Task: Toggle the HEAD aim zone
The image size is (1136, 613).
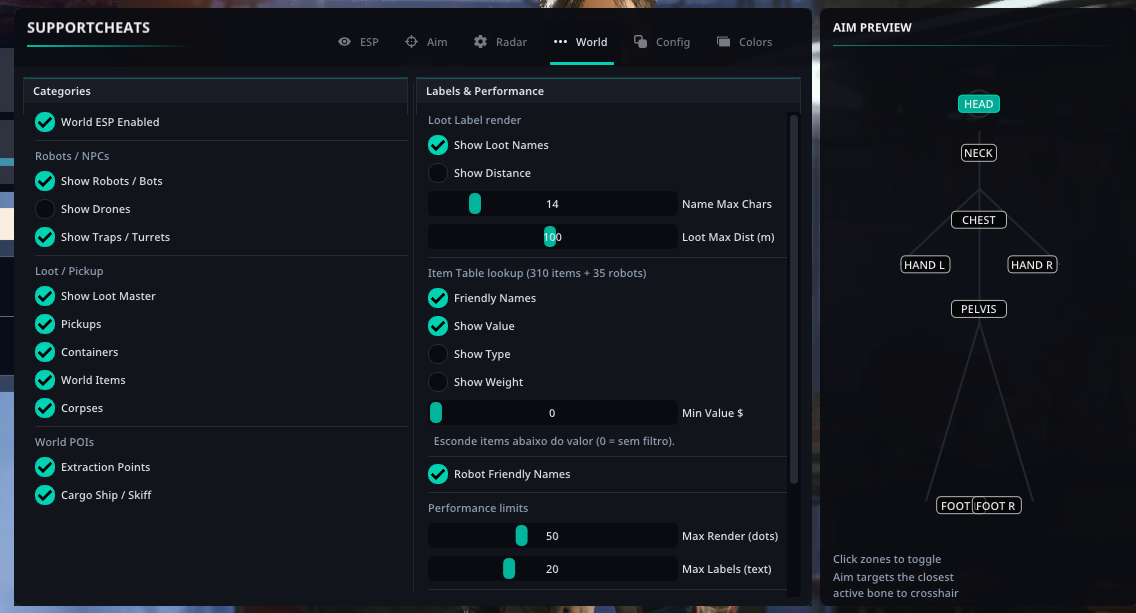Action: (979, 104)
